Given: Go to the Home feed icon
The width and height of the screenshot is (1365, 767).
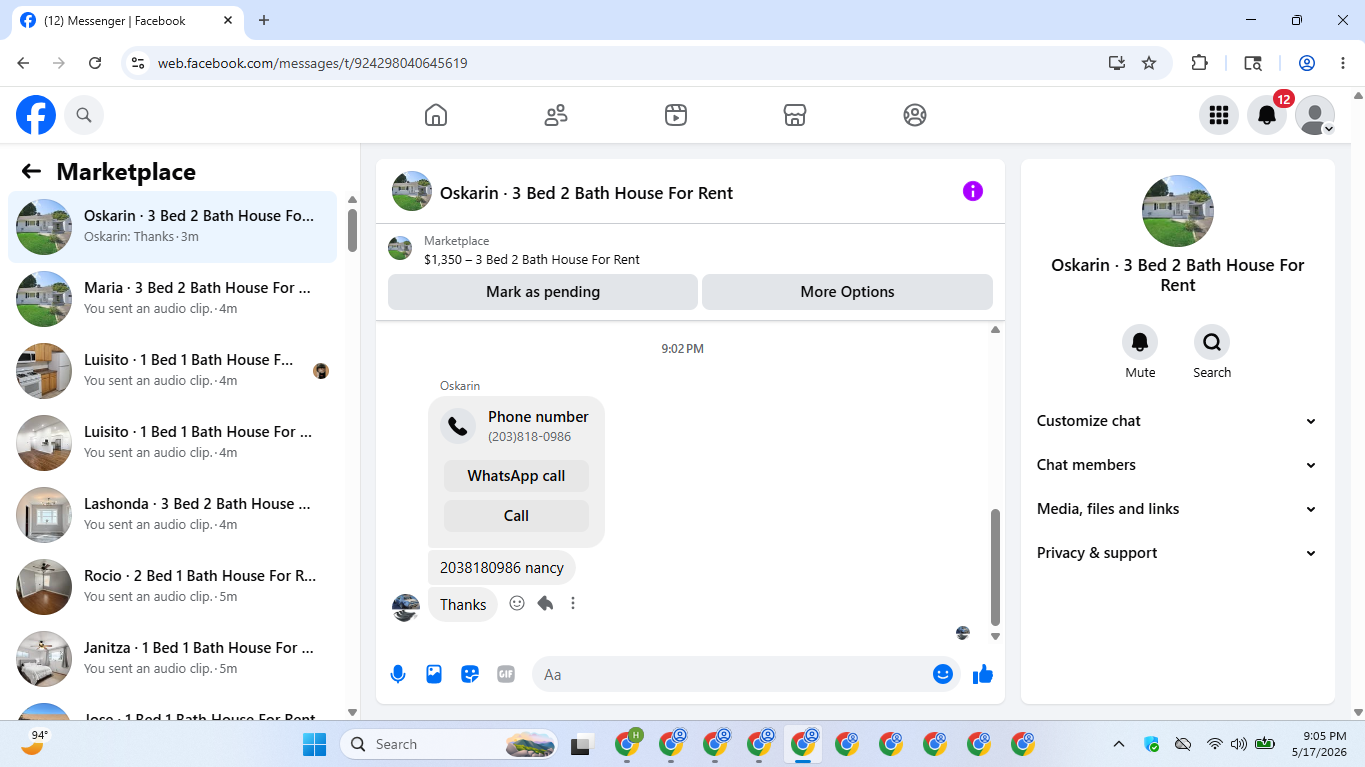Looking at the screenshot, I should [x=436, y=115].
